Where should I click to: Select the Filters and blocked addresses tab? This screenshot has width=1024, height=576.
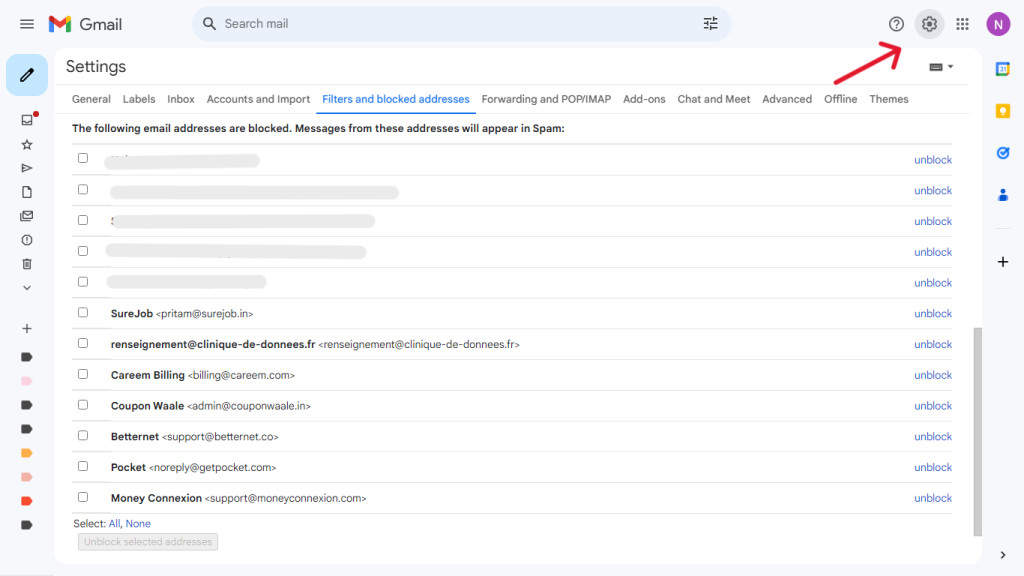(396, 99)
